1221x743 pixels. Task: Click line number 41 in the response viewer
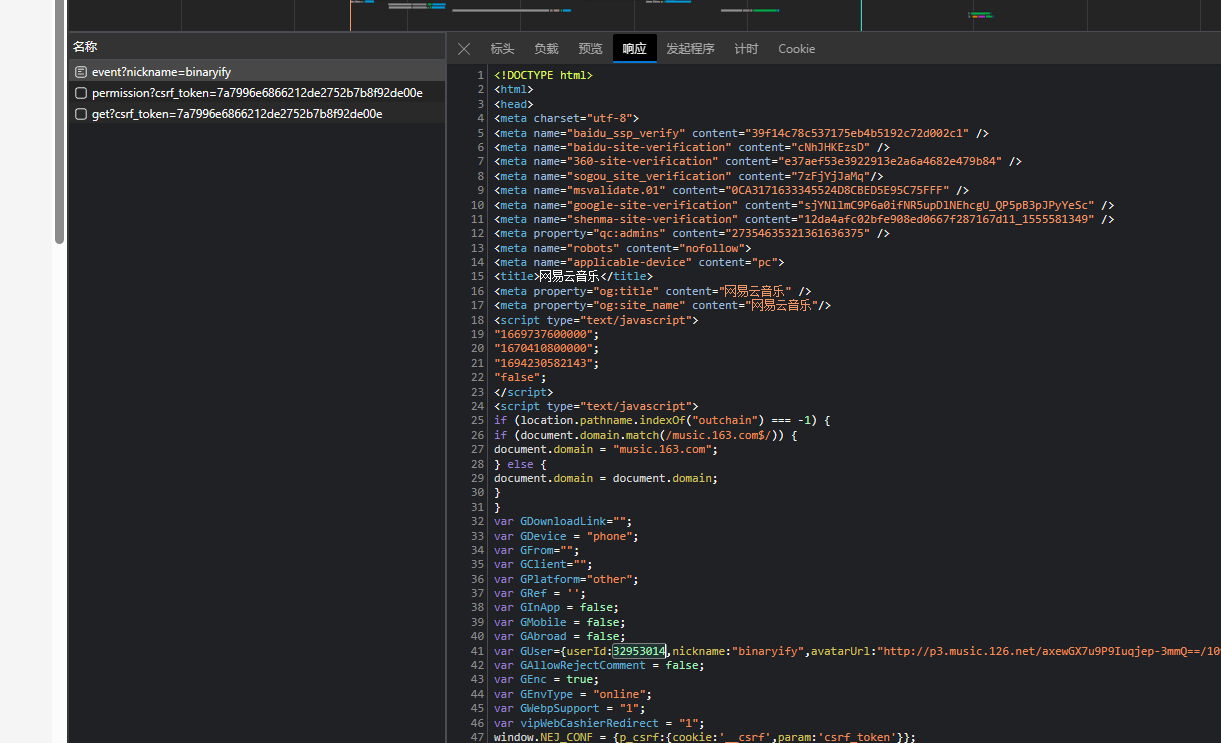[x=476, y=650]
